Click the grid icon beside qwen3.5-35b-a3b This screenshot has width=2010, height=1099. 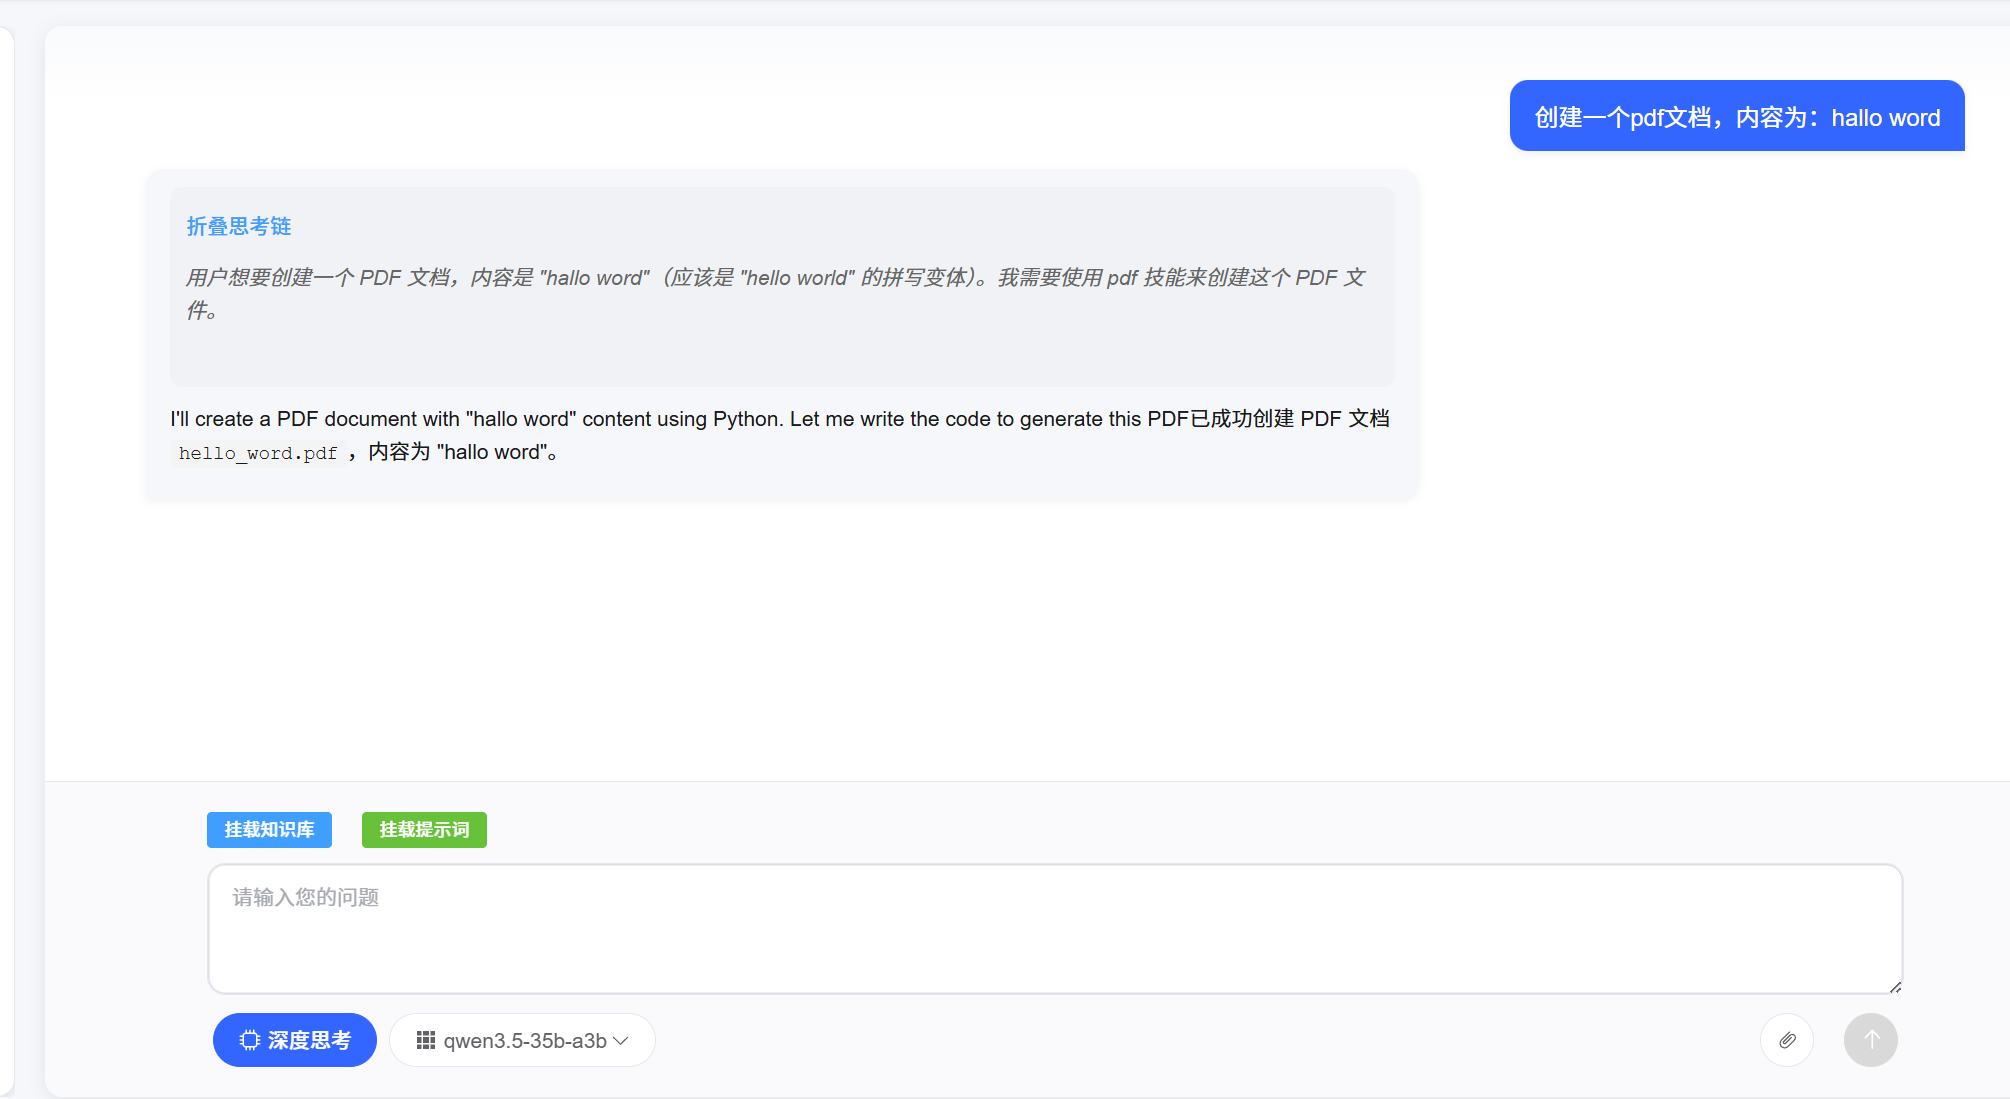point(426,1040)
